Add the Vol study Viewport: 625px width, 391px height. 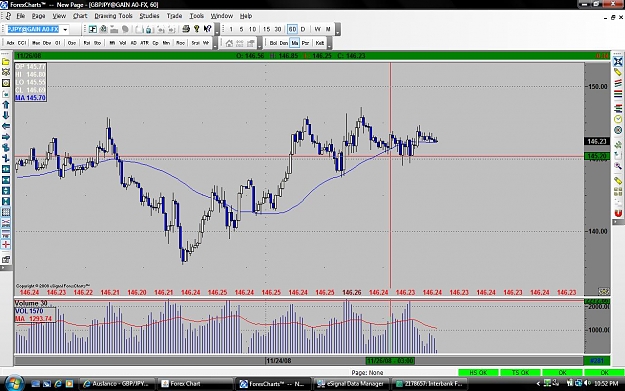[123, 43]
